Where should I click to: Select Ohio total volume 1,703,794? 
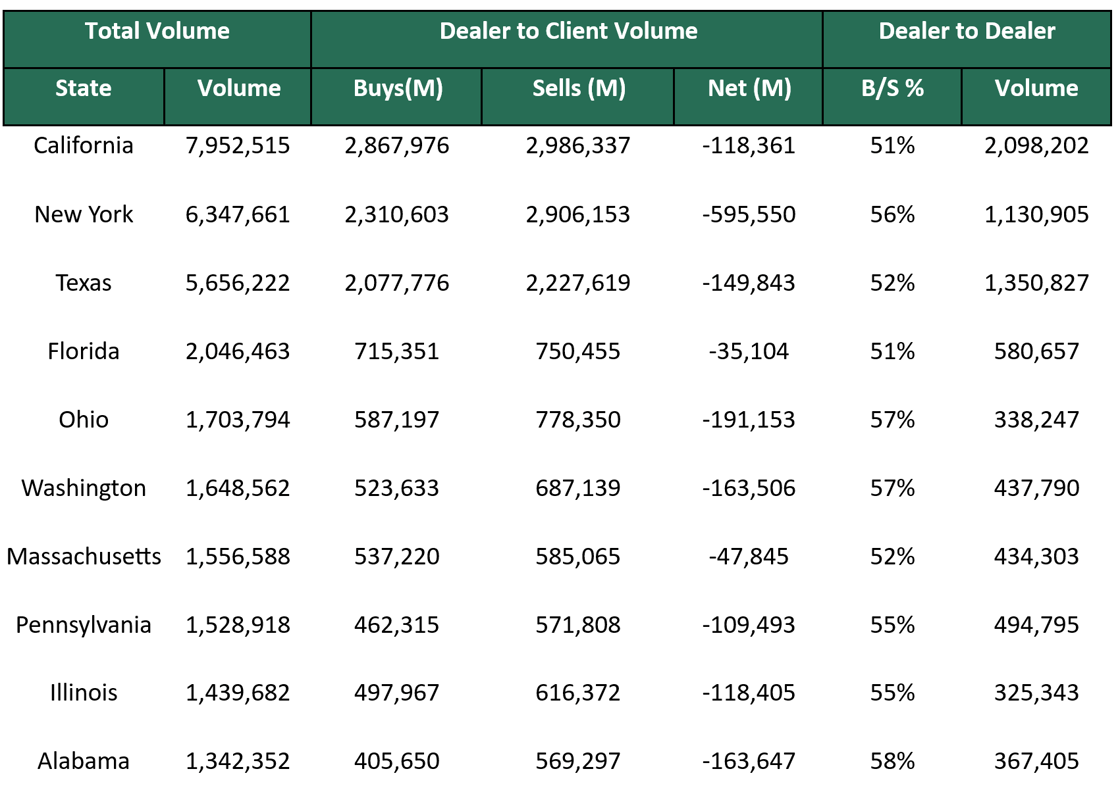[x=238, y=419]
